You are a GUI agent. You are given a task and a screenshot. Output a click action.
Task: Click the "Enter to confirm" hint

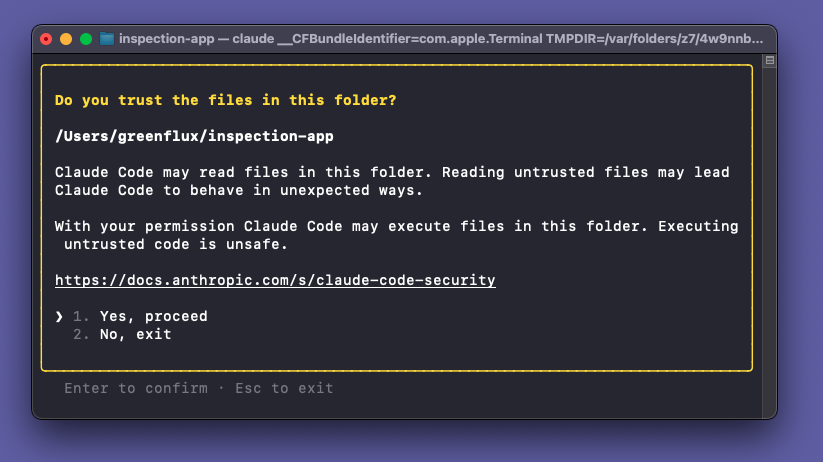tap(136, 388)
